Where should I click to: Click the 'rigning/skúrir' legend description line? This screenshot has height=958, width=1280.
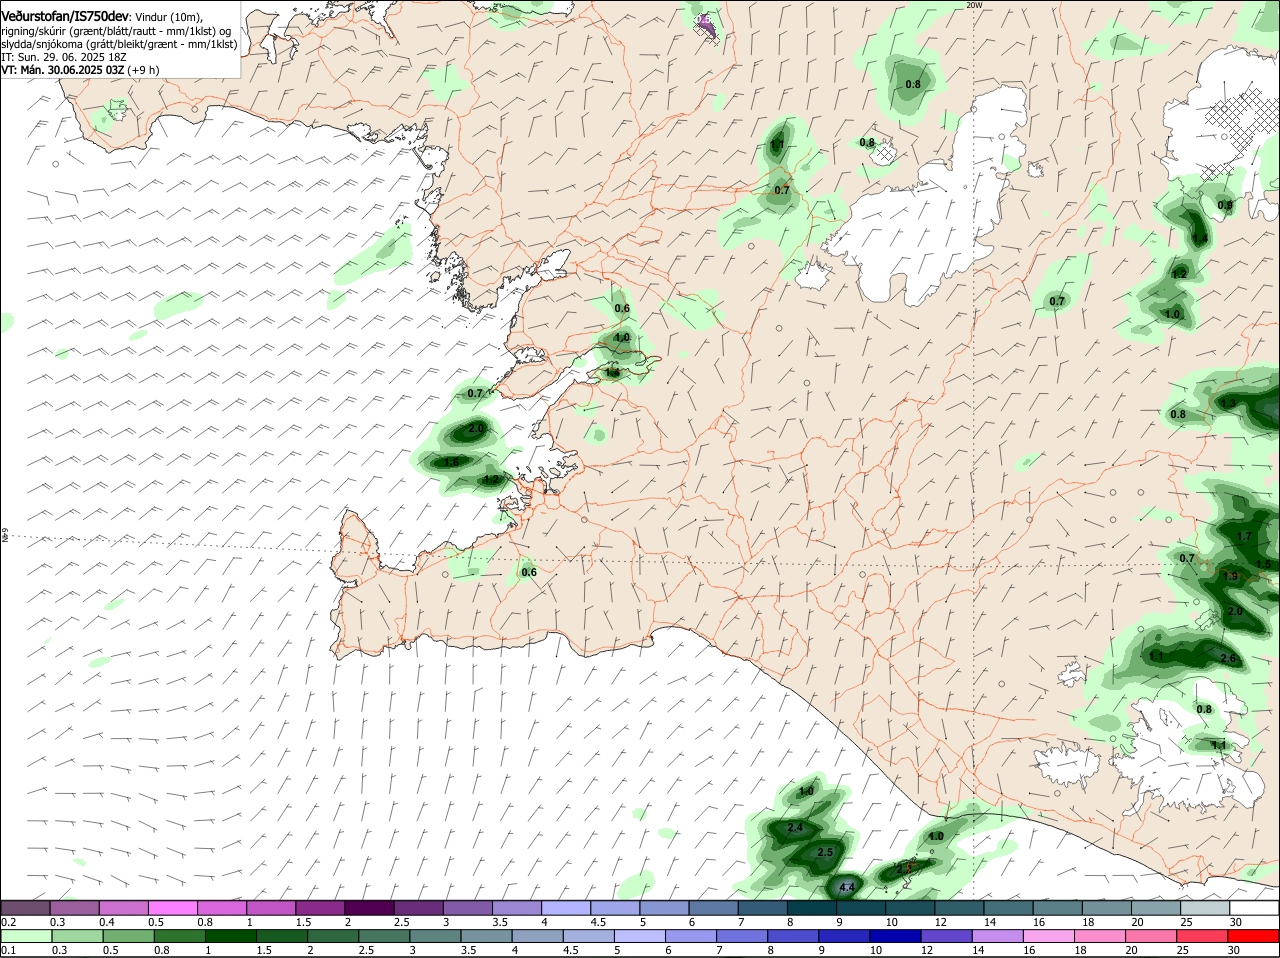click(118, 31)
